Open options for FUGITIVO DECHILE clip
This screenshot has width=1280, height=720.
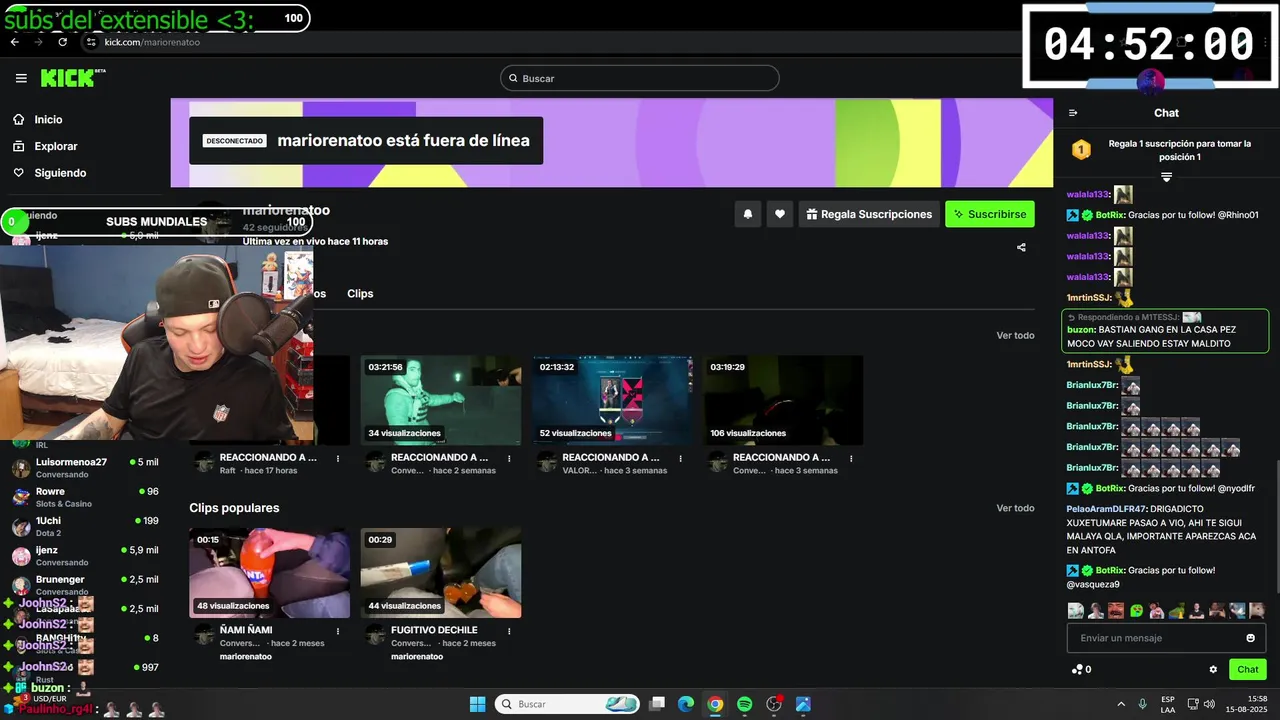(509, 631)
